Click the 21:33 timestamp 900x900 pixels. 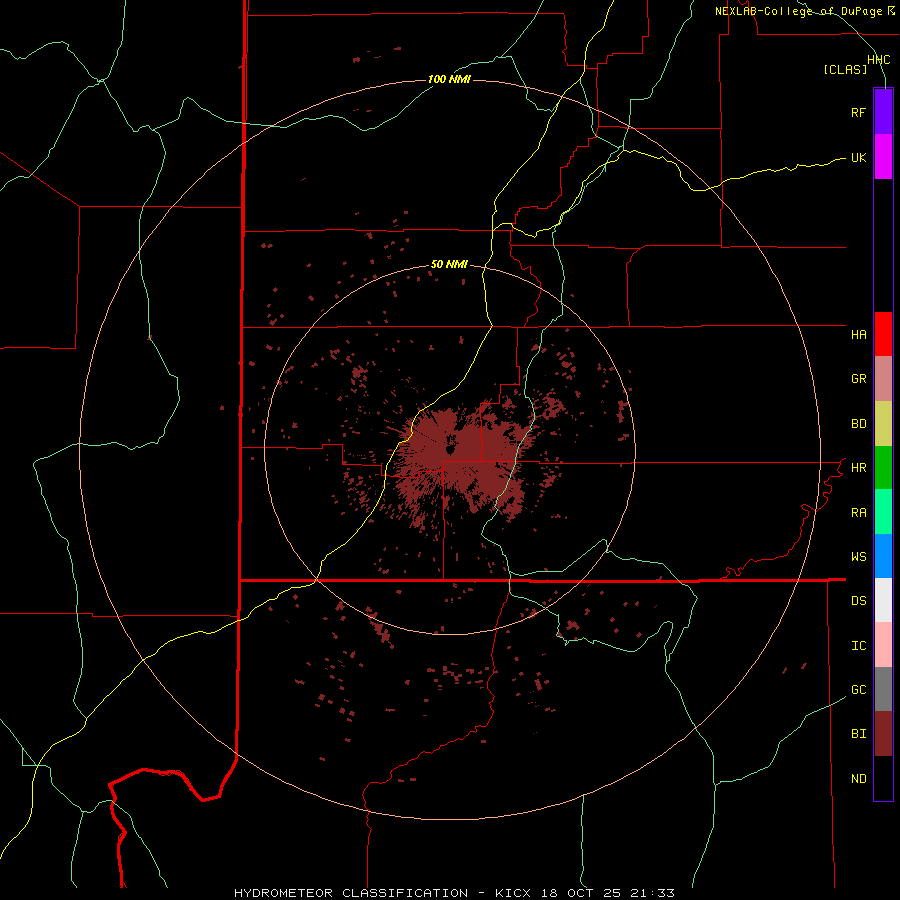pos(651,893)
